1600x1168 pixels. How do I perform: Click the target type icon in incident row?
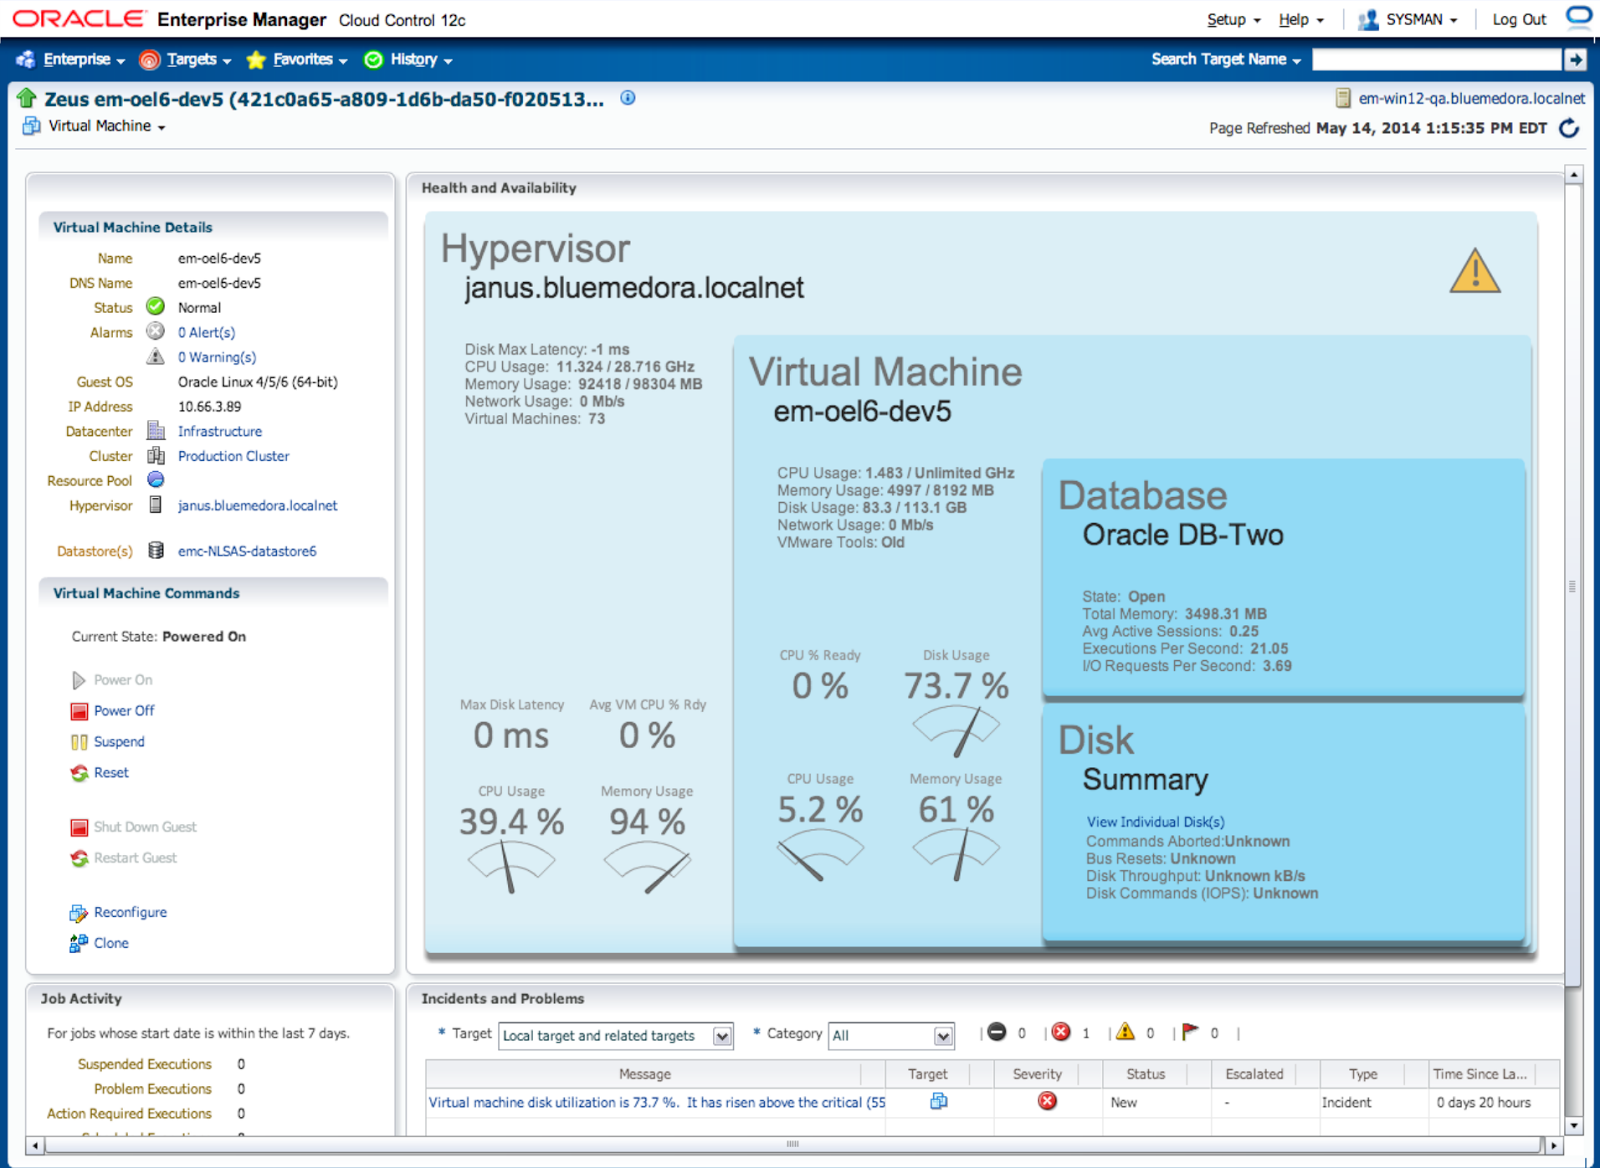(938, 1101)
